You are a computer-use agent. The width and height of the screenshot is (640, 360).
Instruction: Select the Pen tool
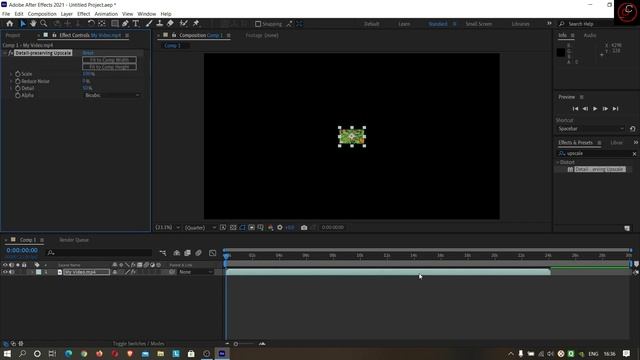125,24
